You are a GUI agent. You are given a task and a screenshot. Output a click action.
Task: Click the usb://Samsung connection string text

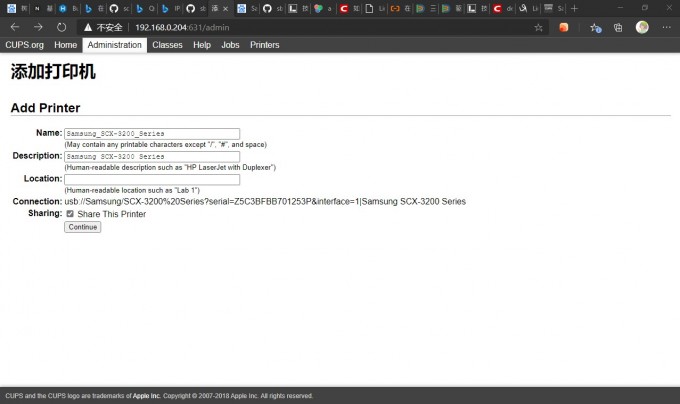point(265,202)
